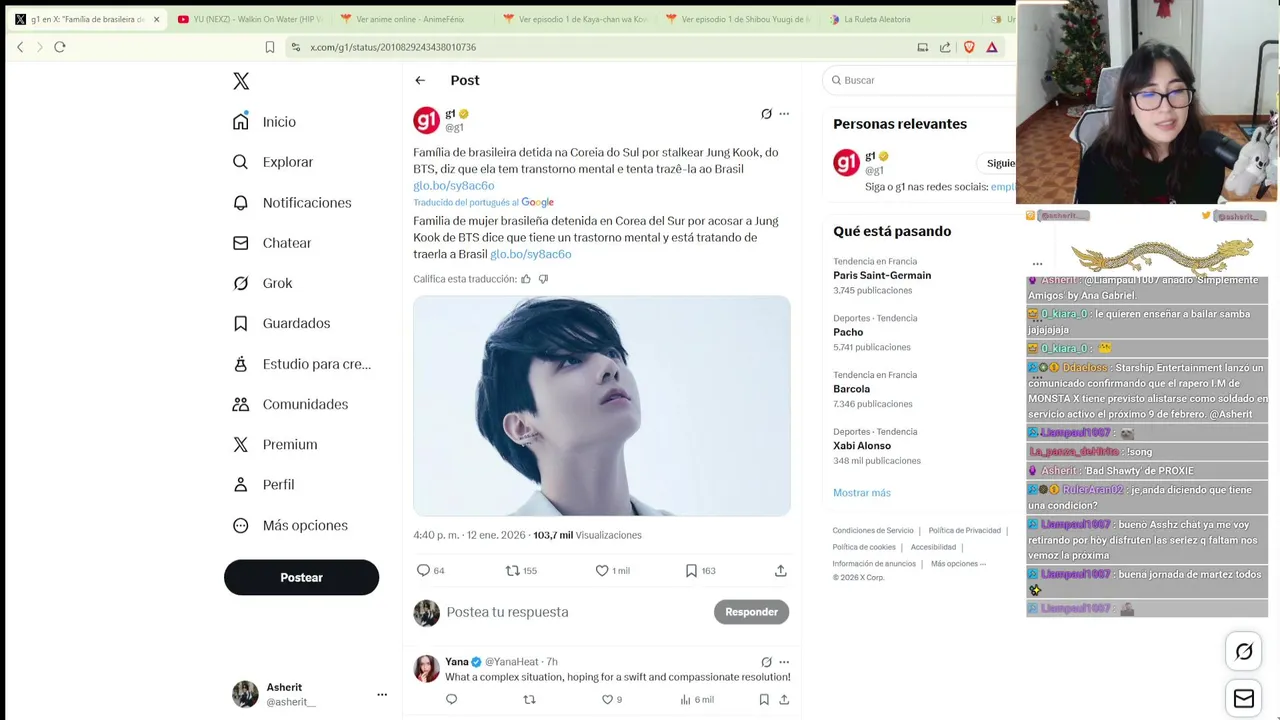This screenshot has width=1280, height=720.
Task: Expand Más opciones footer menu
Action: tap(958, 564)
